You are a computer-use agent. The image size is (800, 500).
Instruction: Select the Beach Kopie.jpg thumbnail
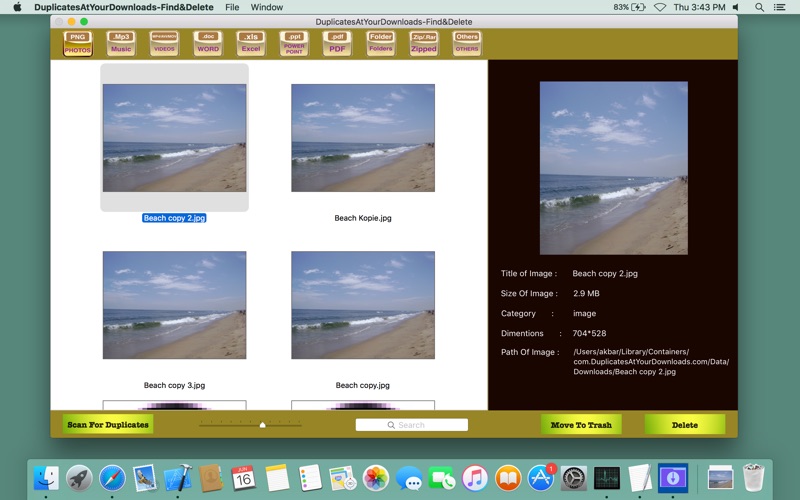click(363, 138)
